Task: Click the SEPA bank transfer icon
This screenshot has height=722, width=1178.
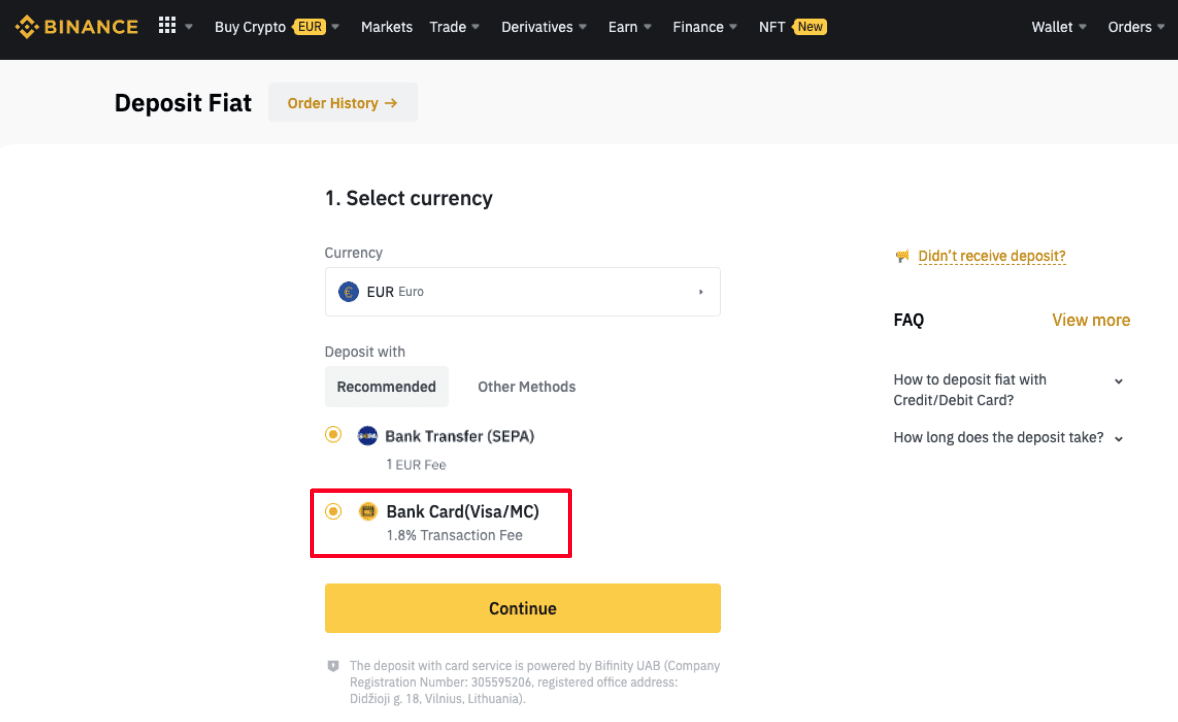Action: (367, 436)
